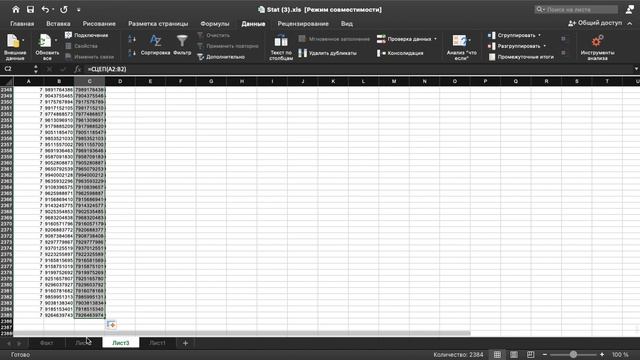Switch to page break preview

530,355
